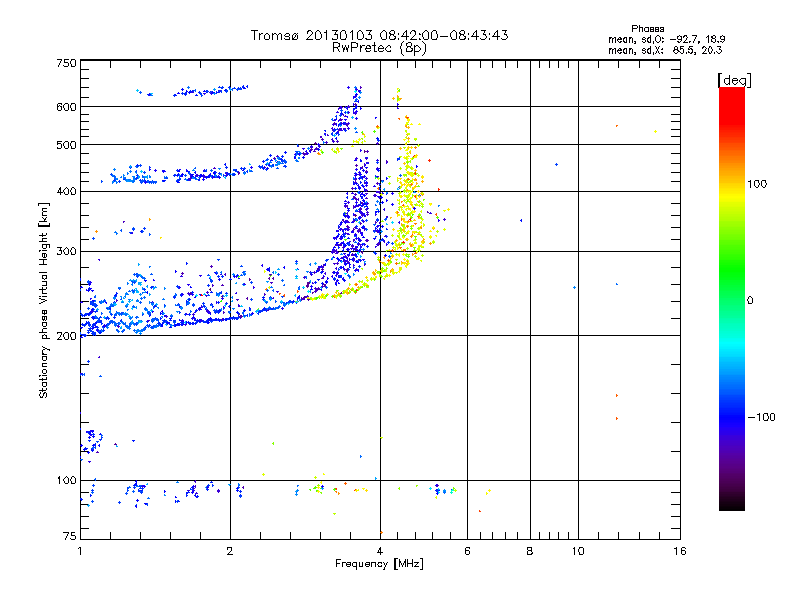Image resolution: width=800 pixels, height=600 pixels.
Task: Click the y-axis label "400"
Action: (66, 192)
